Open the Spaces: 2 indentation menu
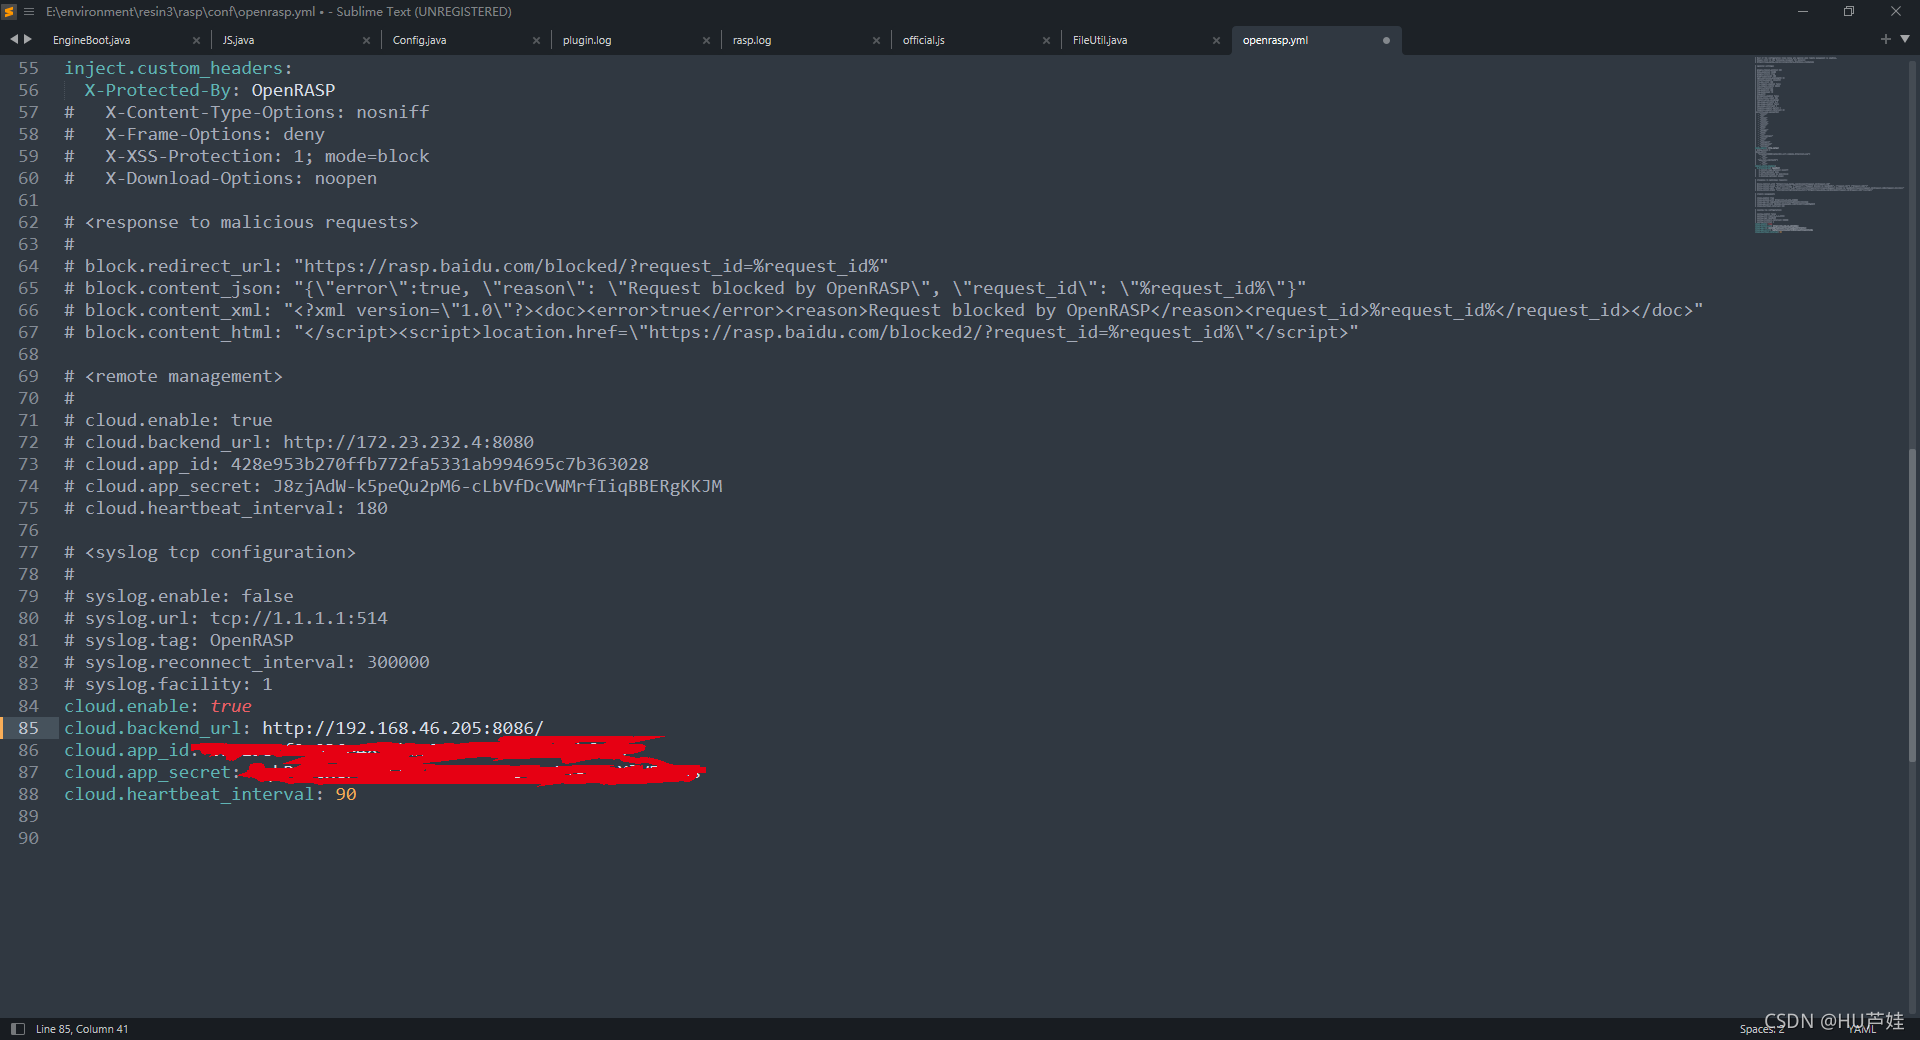 point(1761,1028)
